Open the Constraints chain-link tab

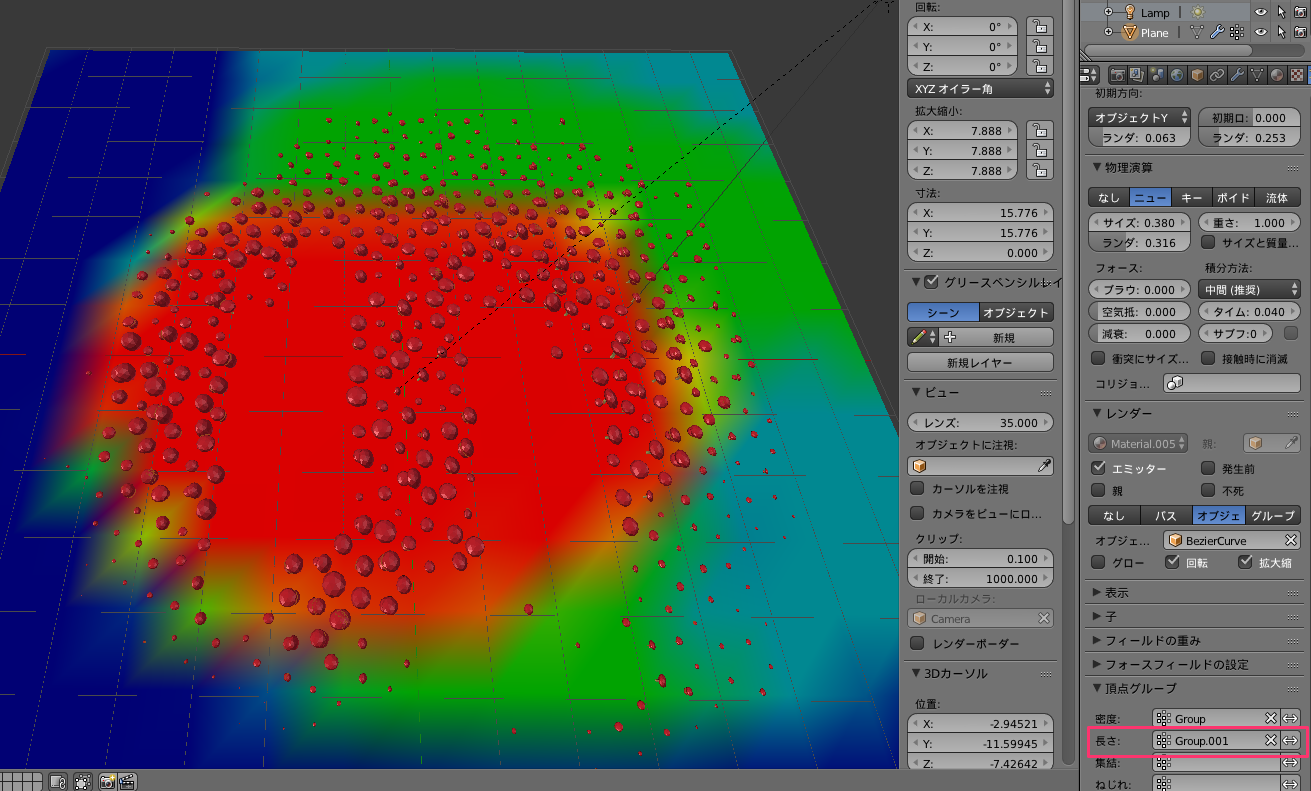tap(1217, 75)
